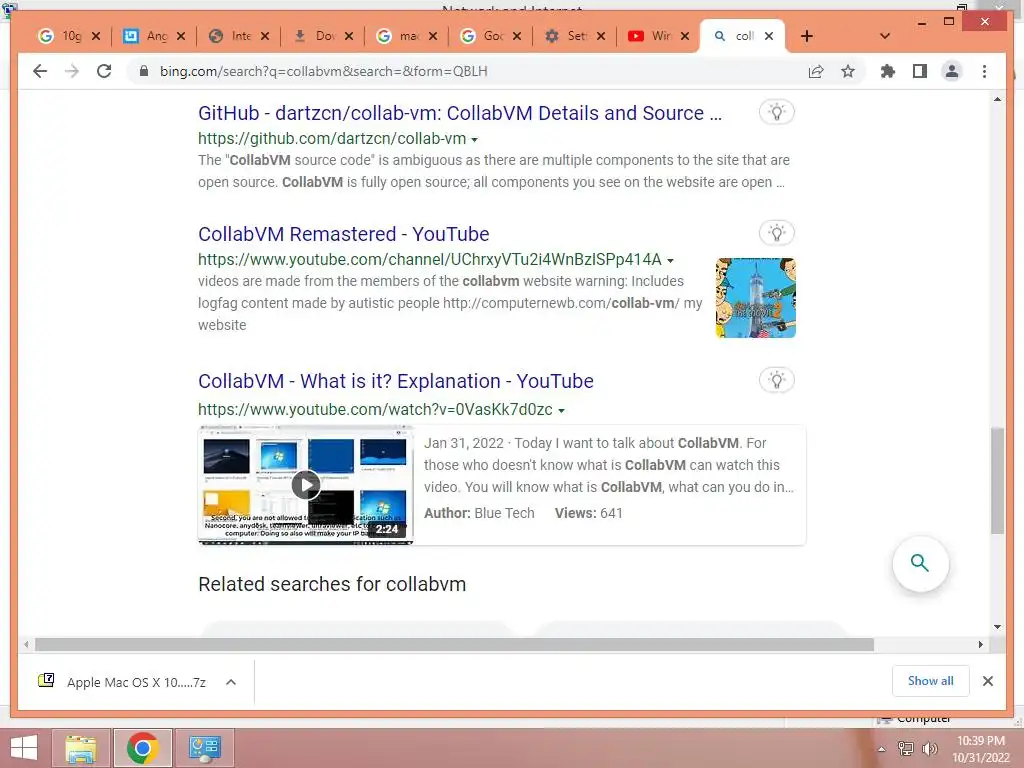The width and height of the screenshot is (1024, 768).
Task: Close the Settings tab
Action: tap(601, 36)
